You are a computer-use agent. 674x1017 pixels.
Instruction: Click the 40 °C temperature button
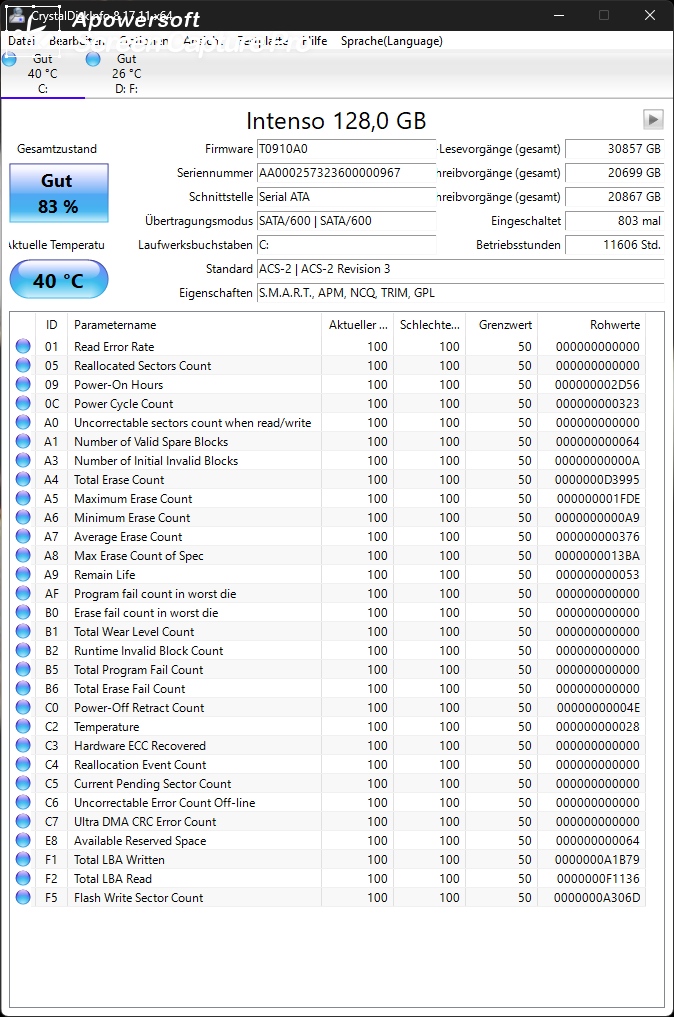click(59, 280)
